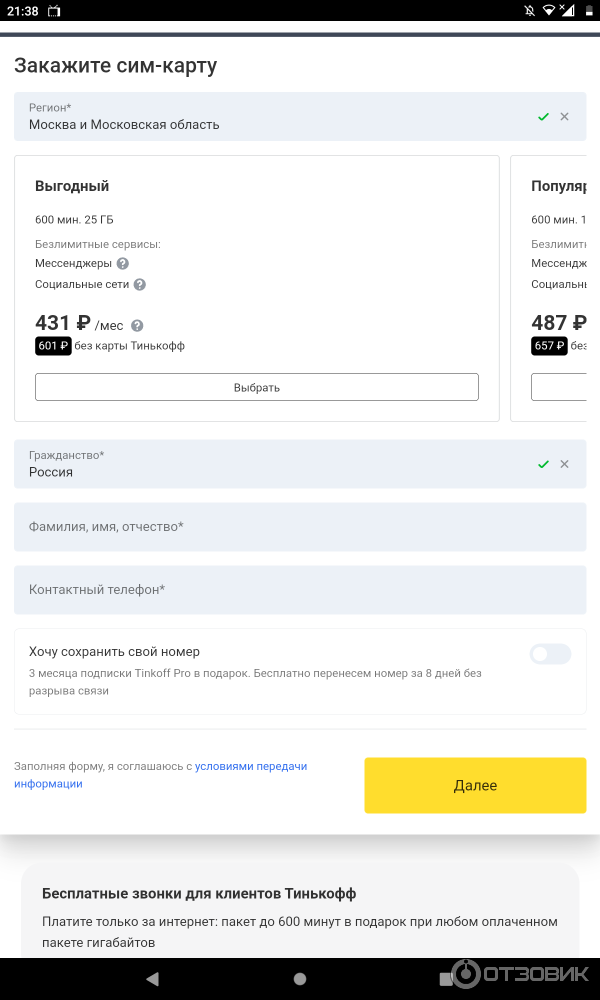Clear the region field with the X icon
This screenshot has height=1000, width=600.
(x=564, y=117)
